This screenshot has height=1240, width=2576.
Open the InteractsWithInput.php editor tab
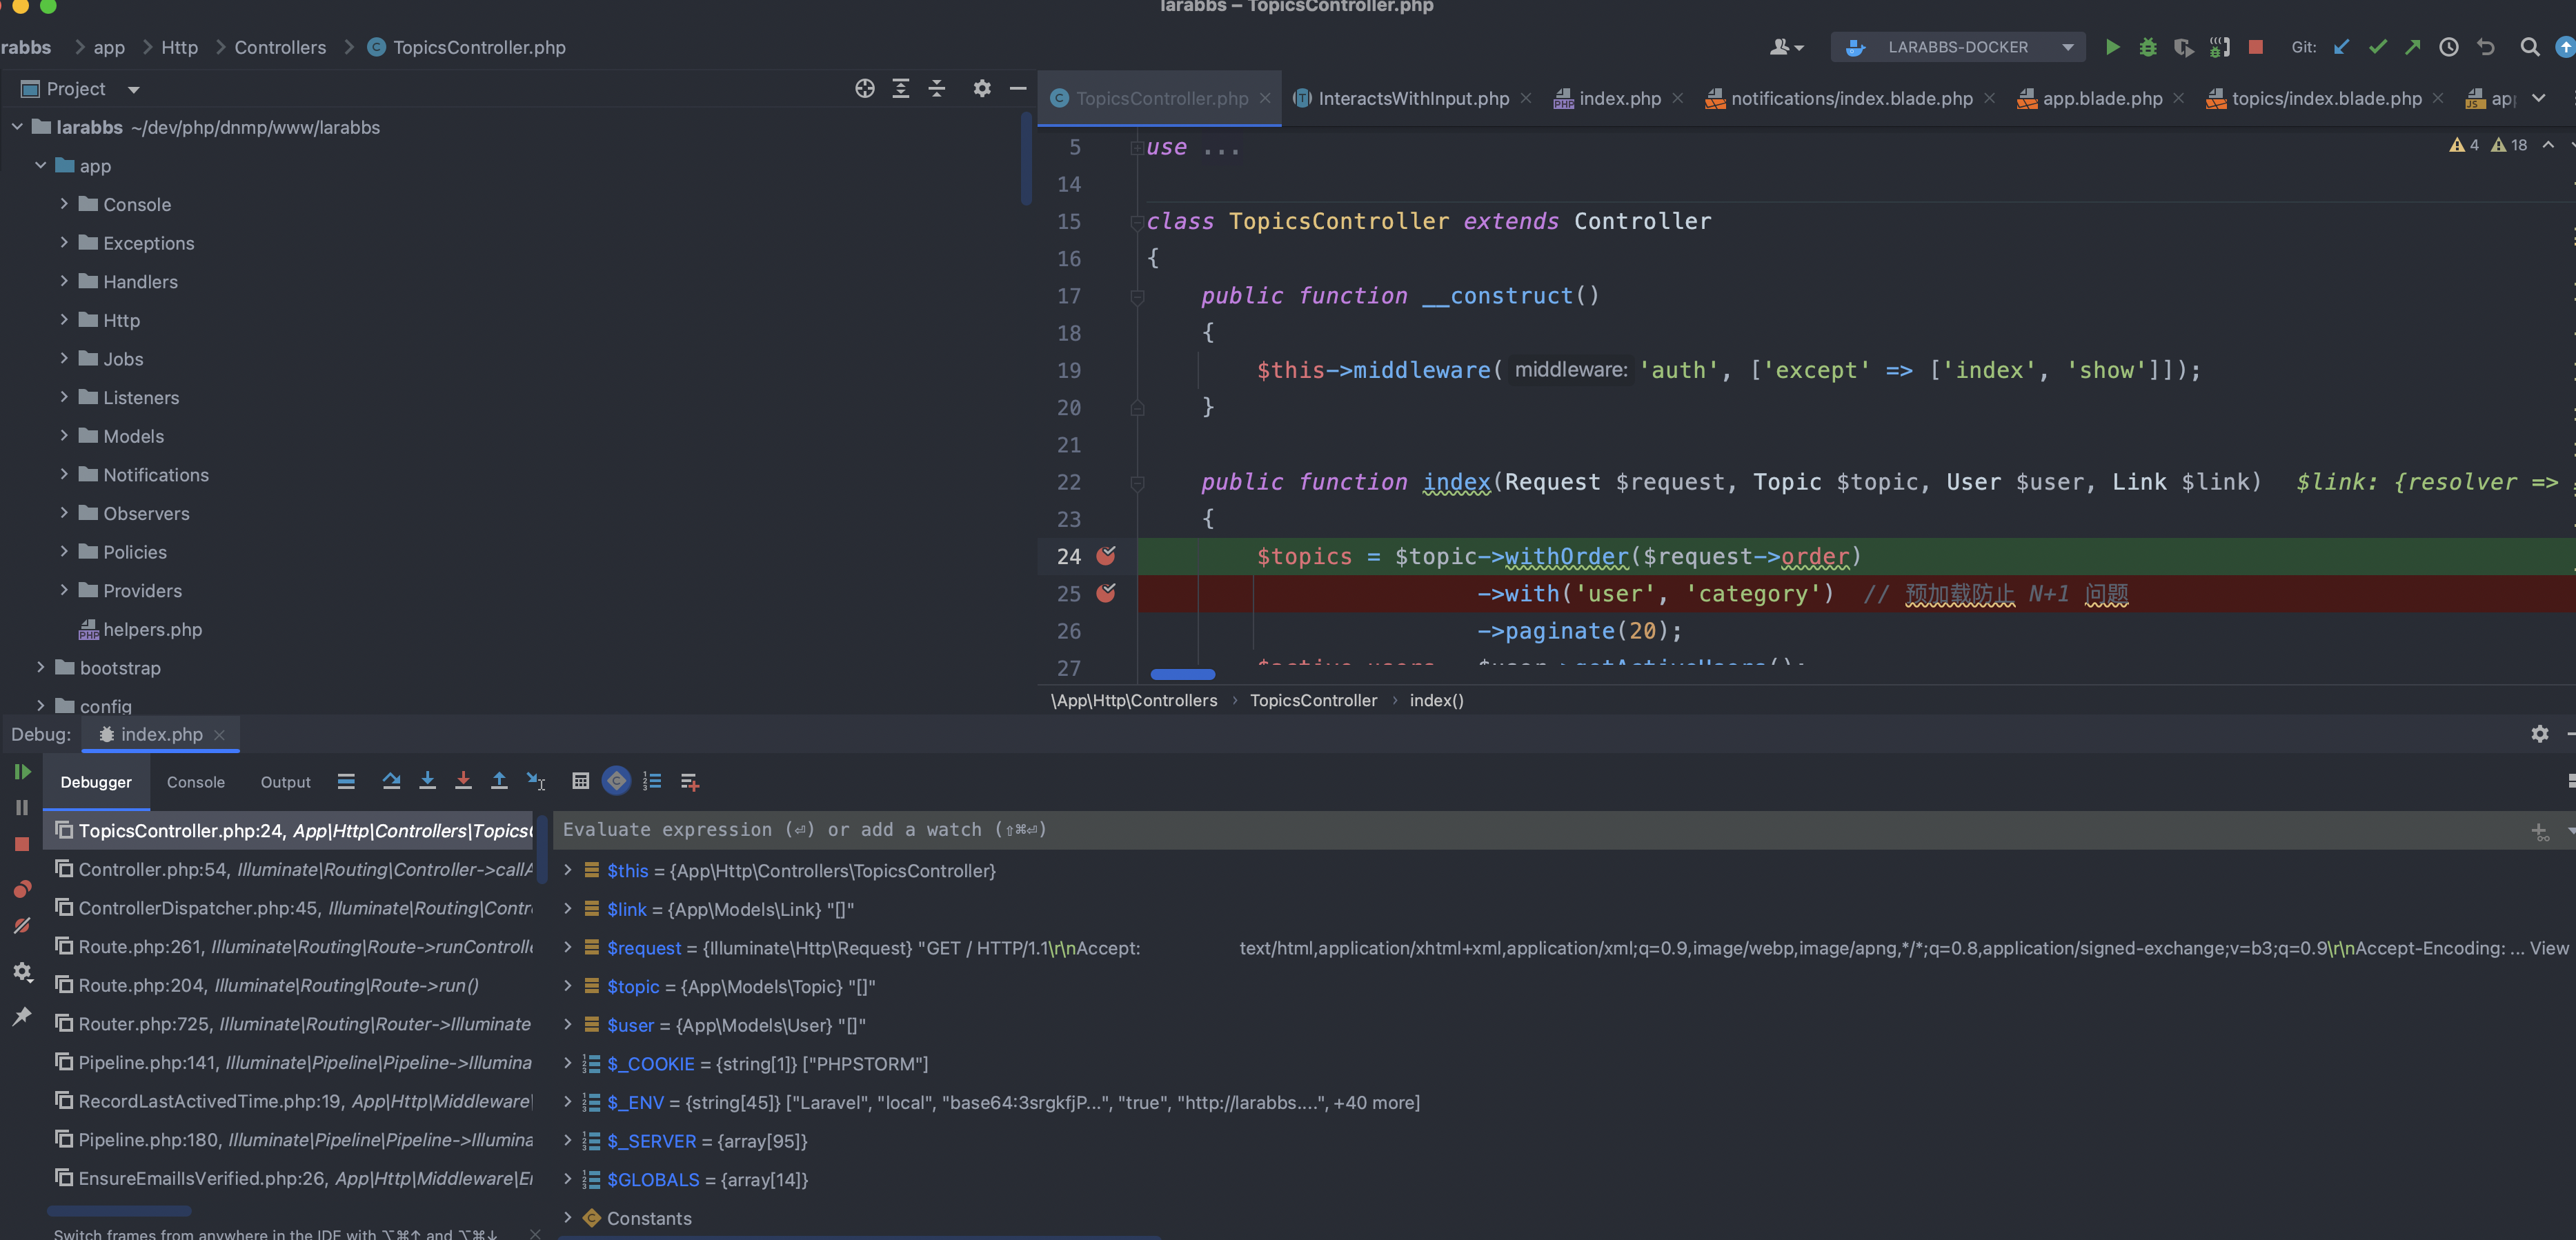point(1412,98)
